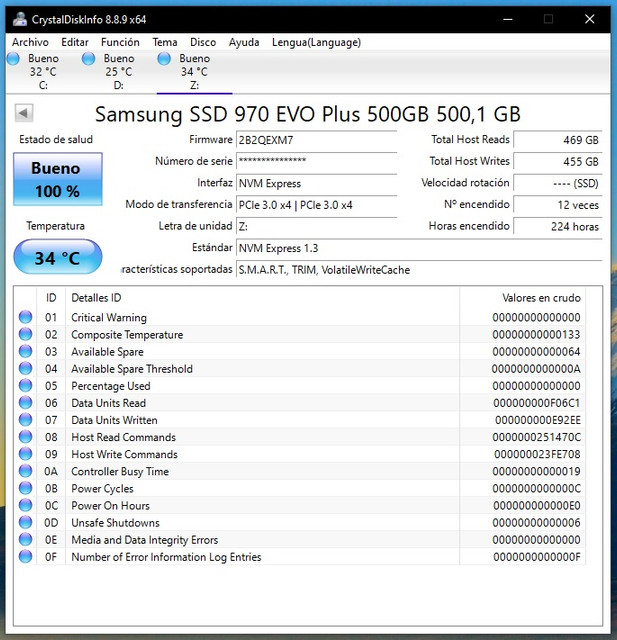617x640 pixels.
Task: Click the status icon for Composite Temperature
Action: (x=25, y=334)
